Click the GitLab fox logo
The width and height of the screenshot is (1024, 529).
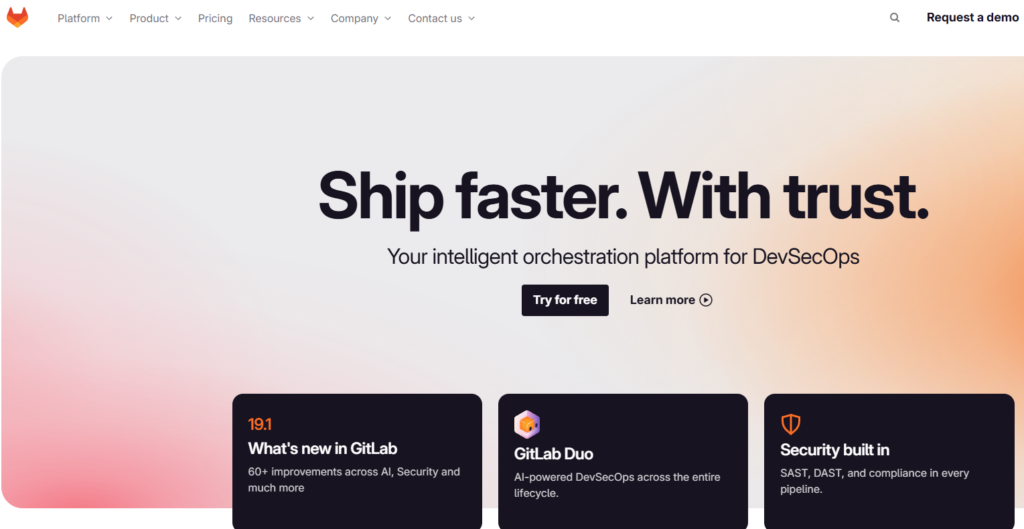[18, 18]
